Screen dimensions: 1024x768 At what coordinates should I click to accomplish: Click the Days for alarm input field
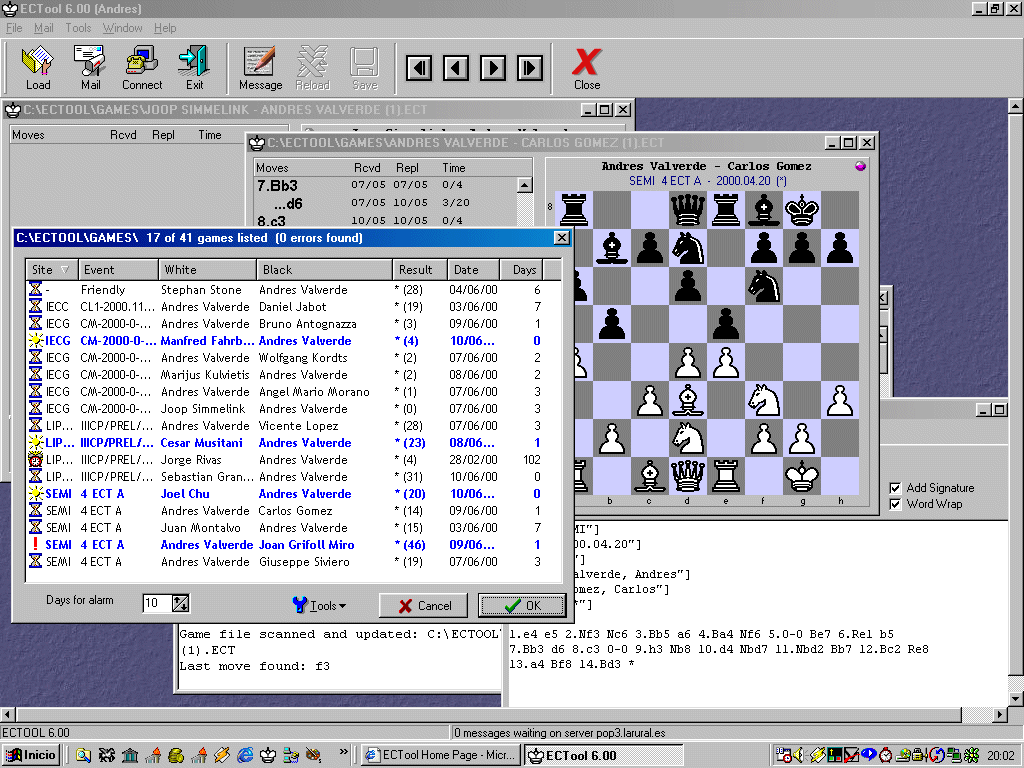tap(157, 603)
